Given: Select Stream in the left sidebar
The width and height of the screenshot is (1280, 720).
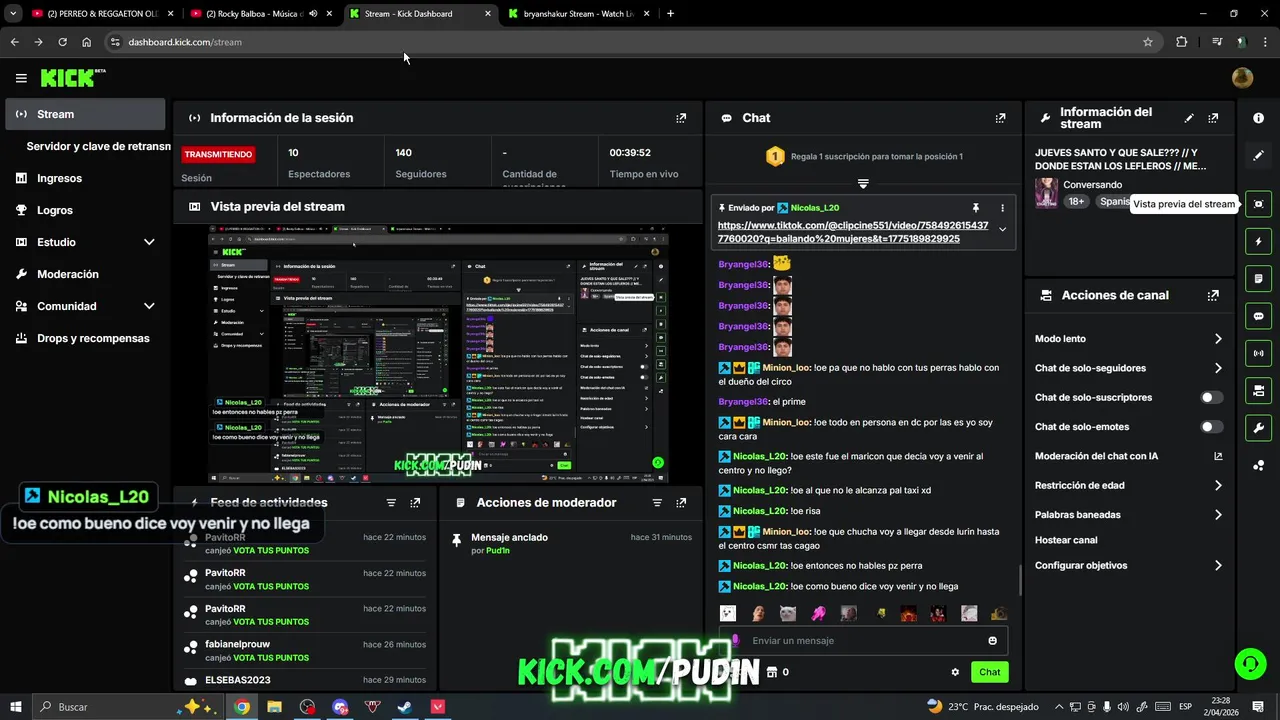Looking at the screenshot, I should pyautogui.click(x=85, y=114).
